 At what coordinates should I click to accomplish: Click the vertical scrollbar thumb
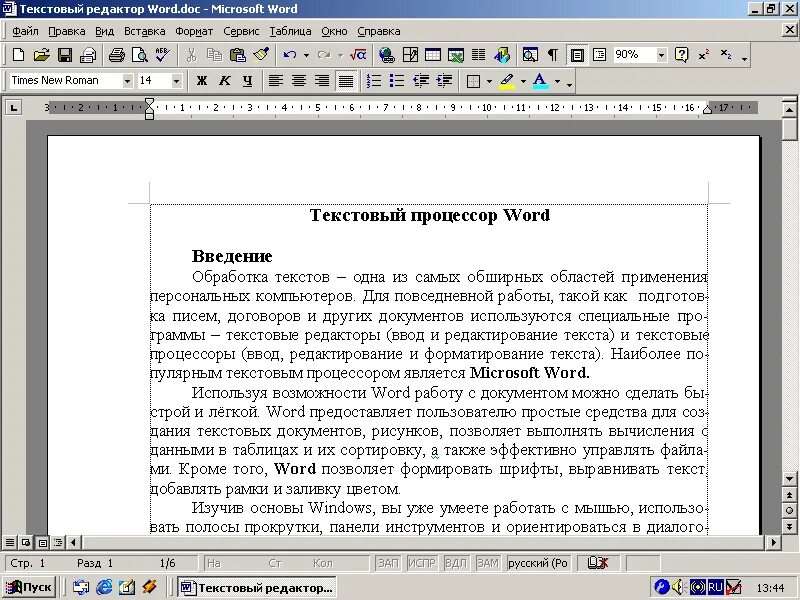(x=789, y=128)
